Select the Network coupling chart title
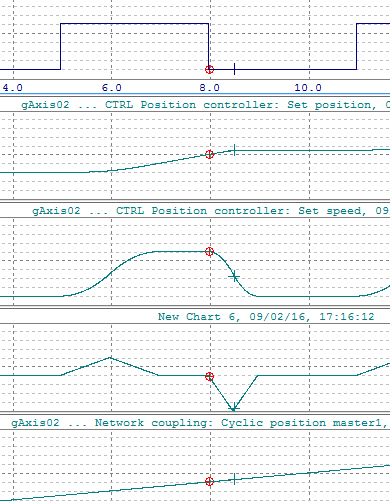The image size is (390, 504). coord(200,423)
